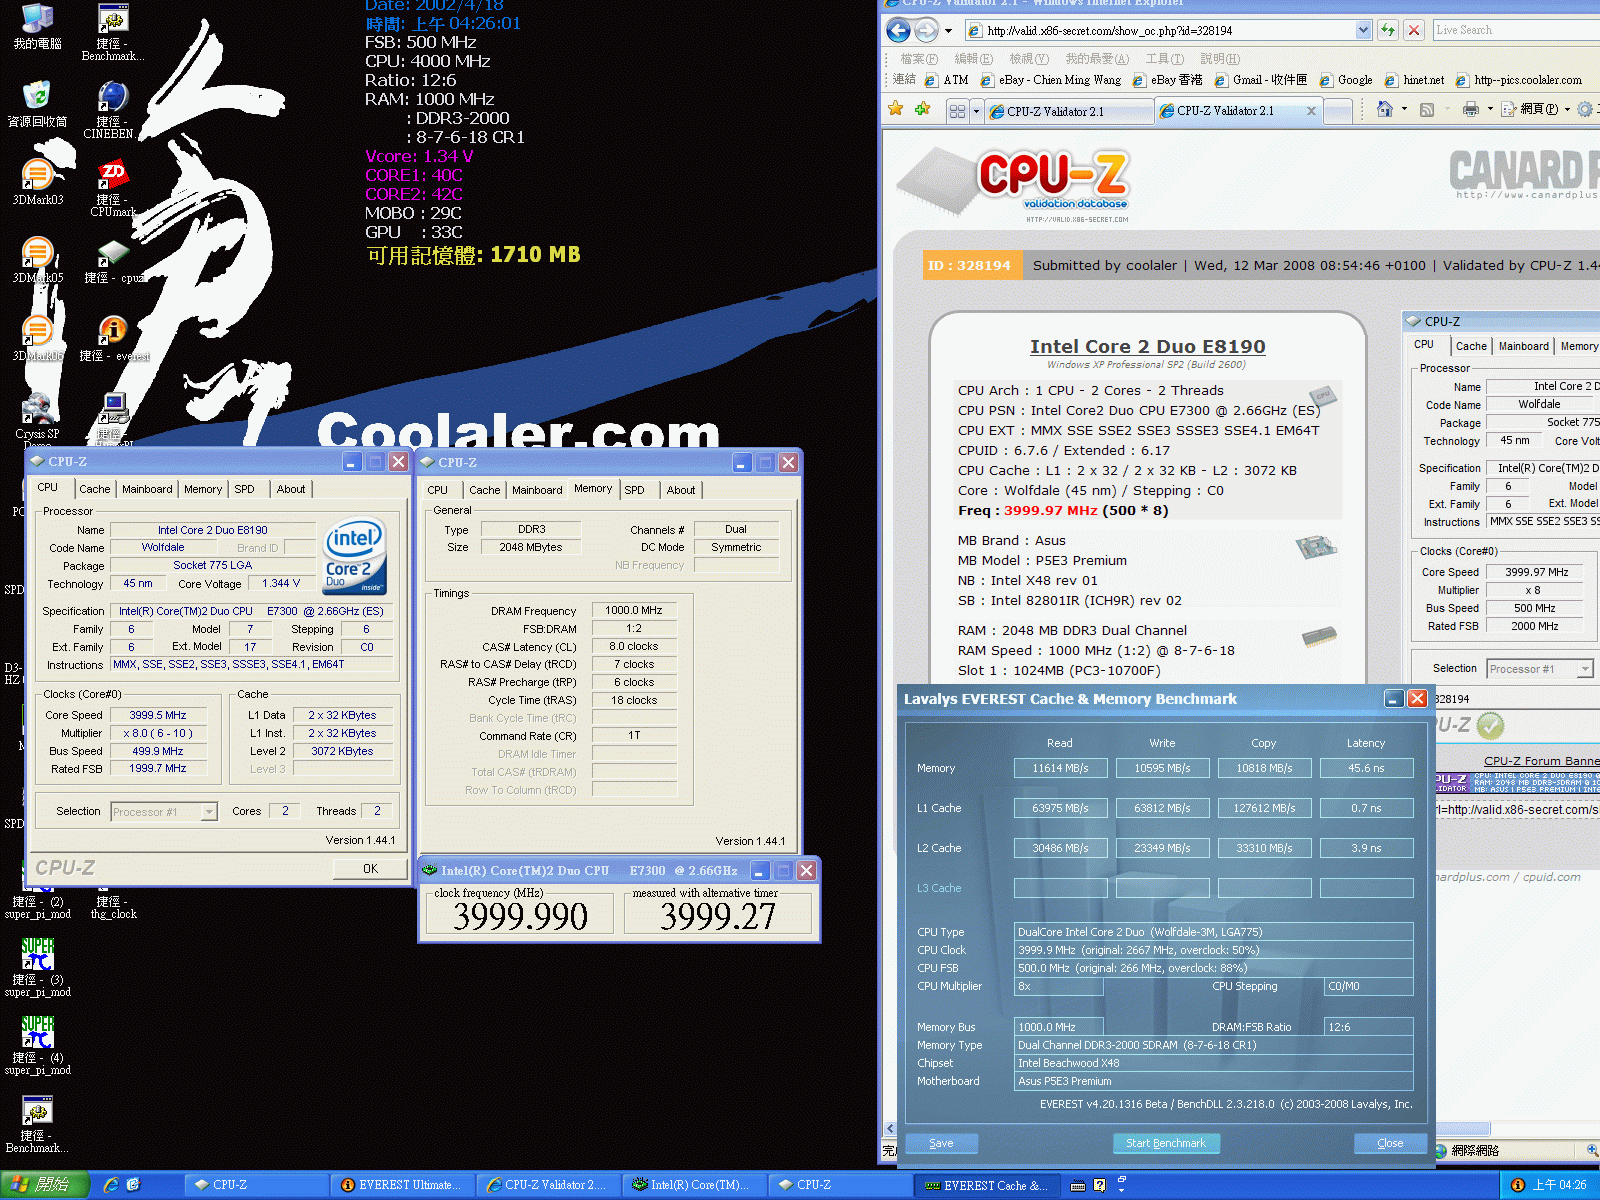Click the IE Print icon
The image size is (1600, 1200).
(x=1471, y=109)
